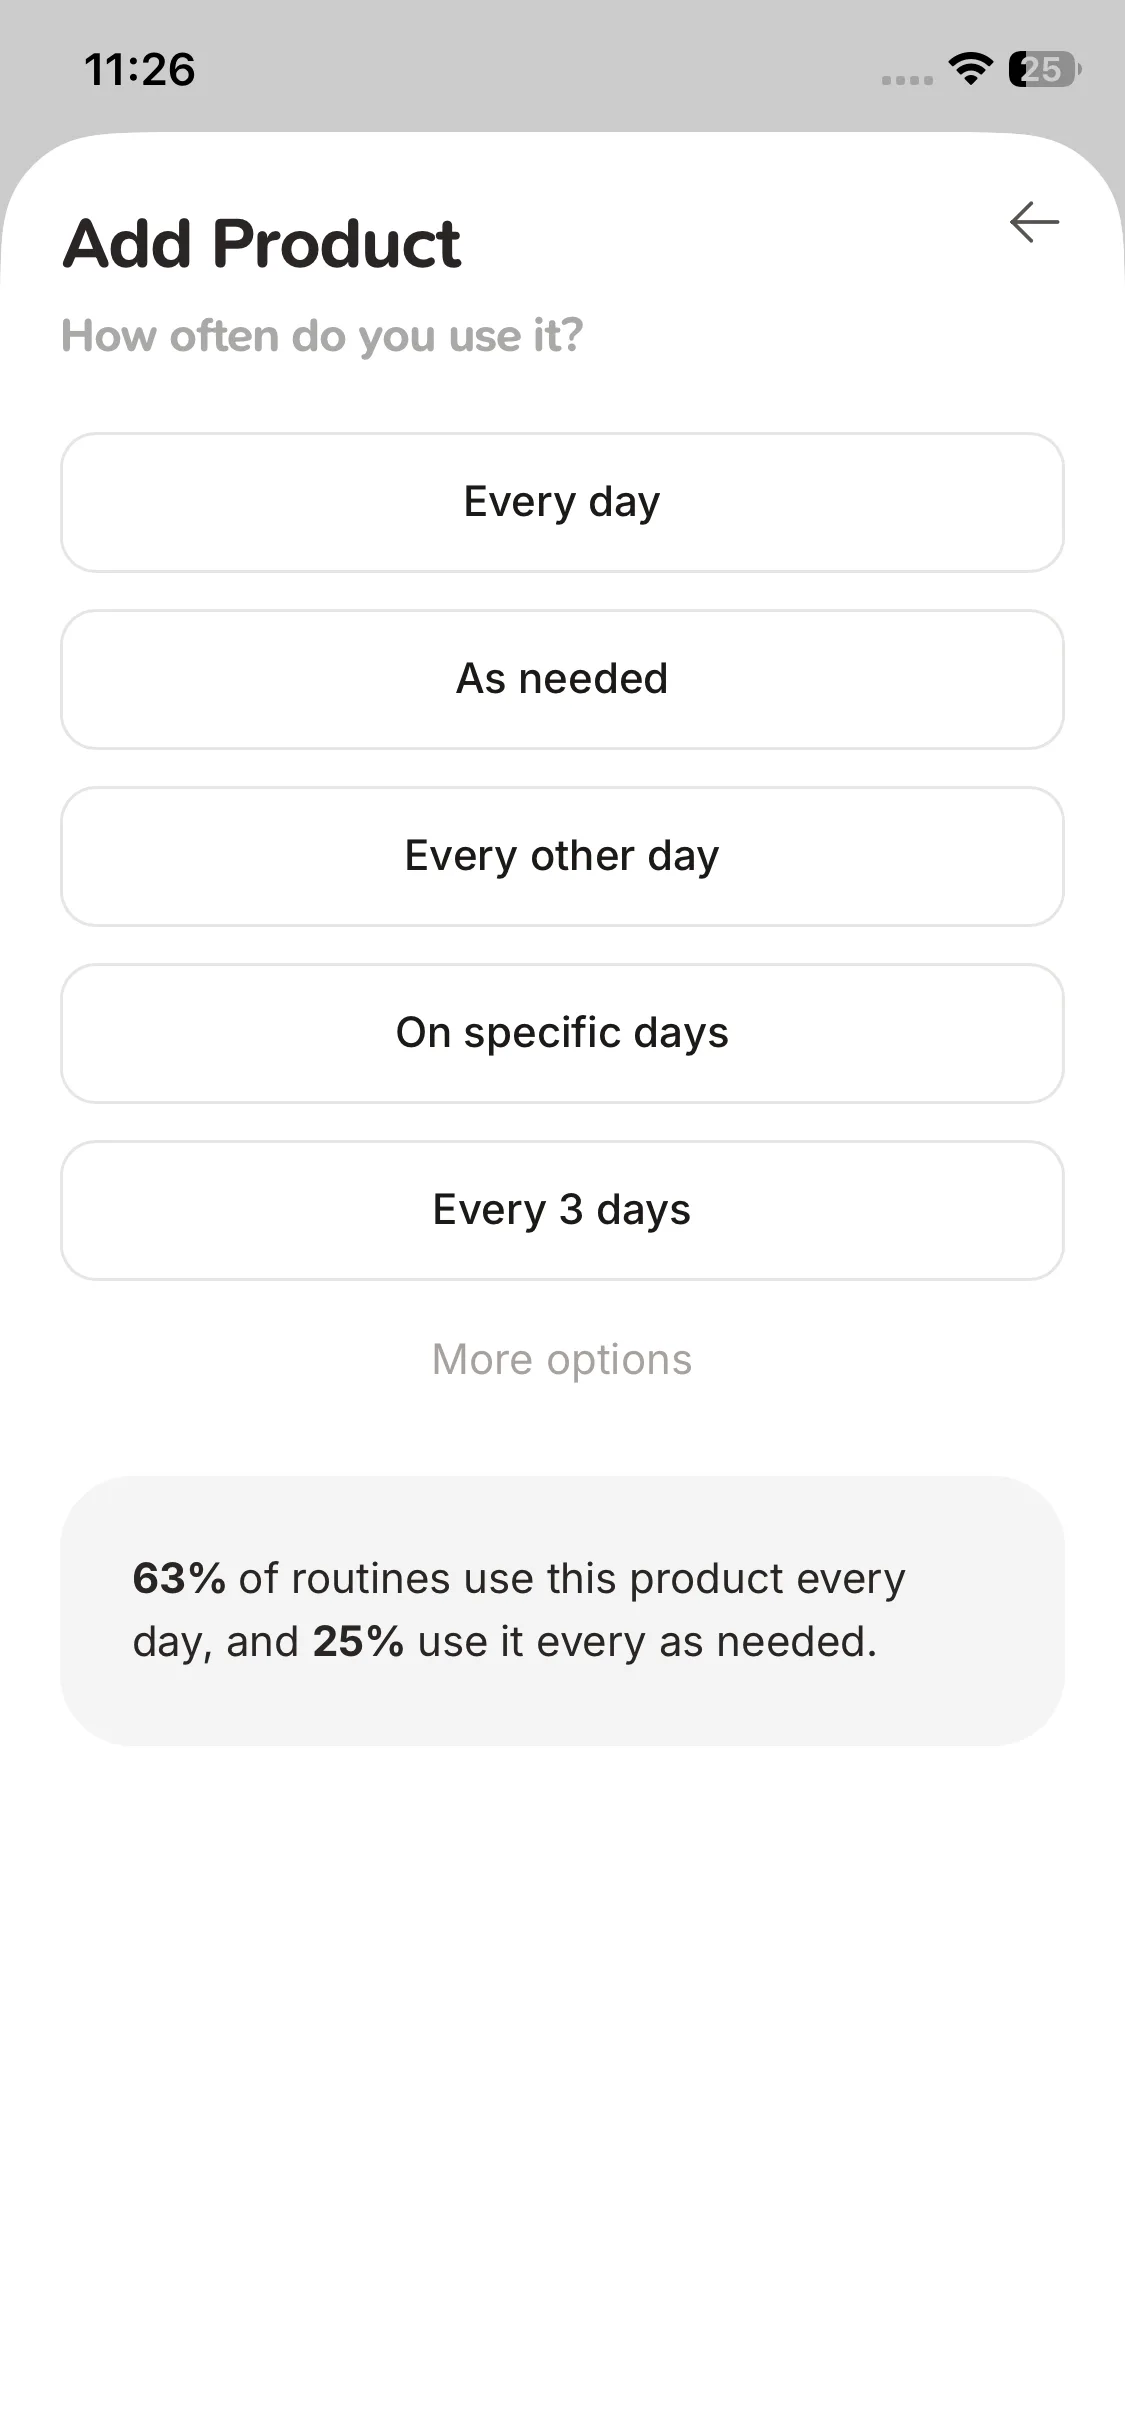
Task: Choose the "As needed" option
Action: point(562,679)
